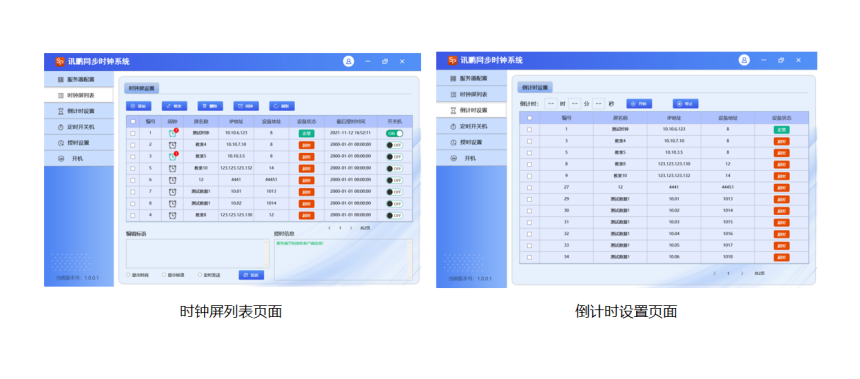Click the alarm clock icon in row 1 of the clock screen list window
This screenshot has height=379, width=860.
[173, 133]
